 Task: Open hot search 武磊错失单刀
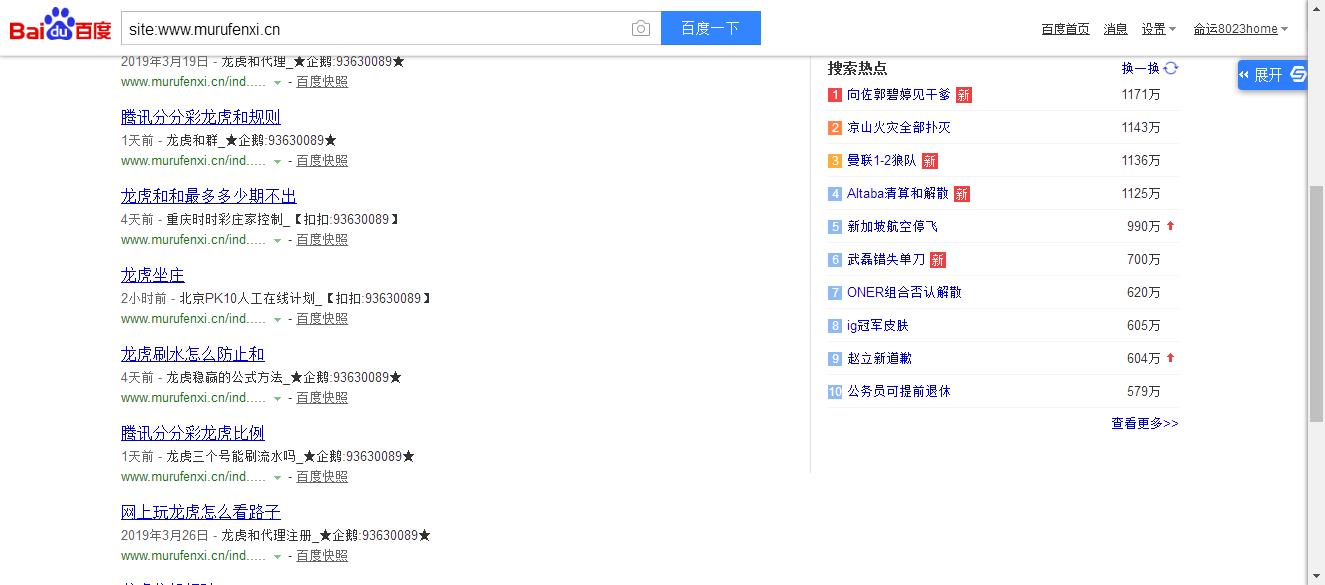886,260
